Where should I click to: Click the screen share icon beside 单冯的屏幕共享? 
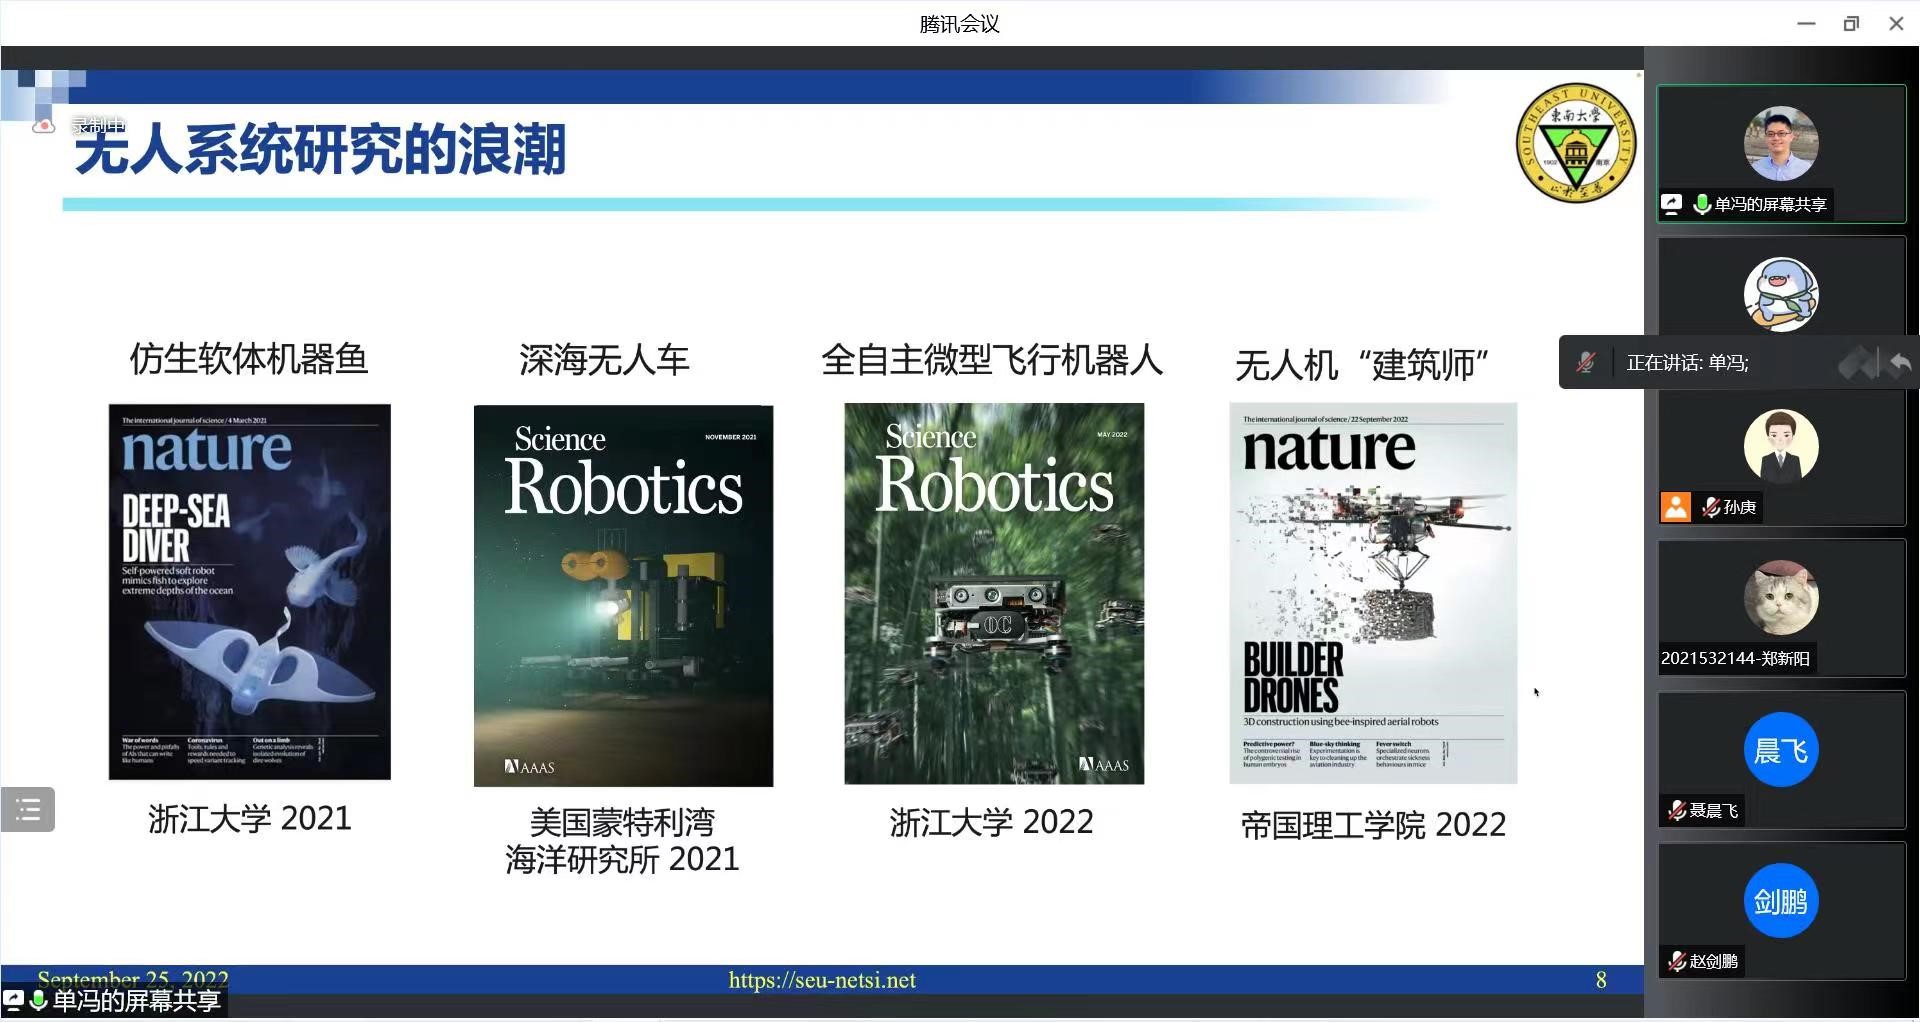click(1671, 204)
